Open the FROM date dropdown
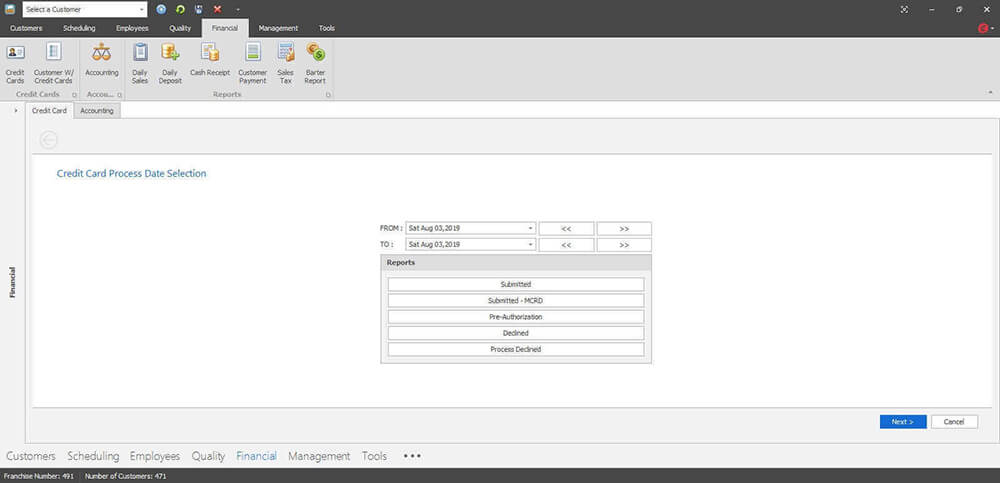Image resolution: width=1000 pixels, height=483 pixels. [530, 228]
